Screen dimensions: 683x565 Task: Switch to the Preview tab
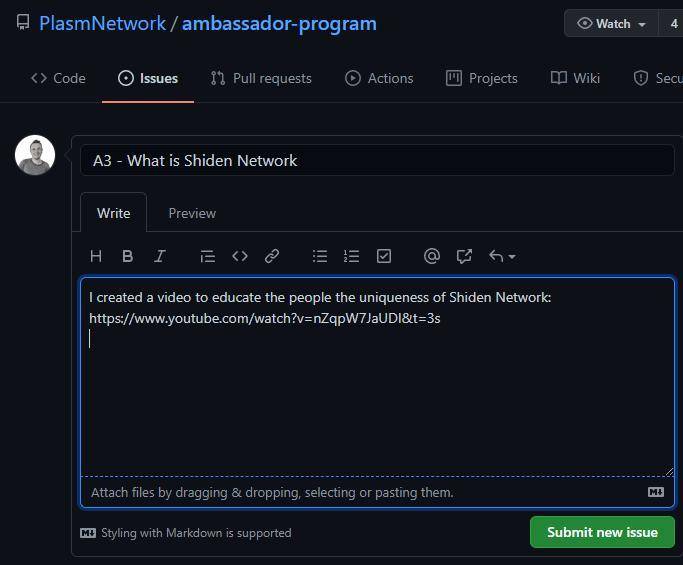point(192,213)
